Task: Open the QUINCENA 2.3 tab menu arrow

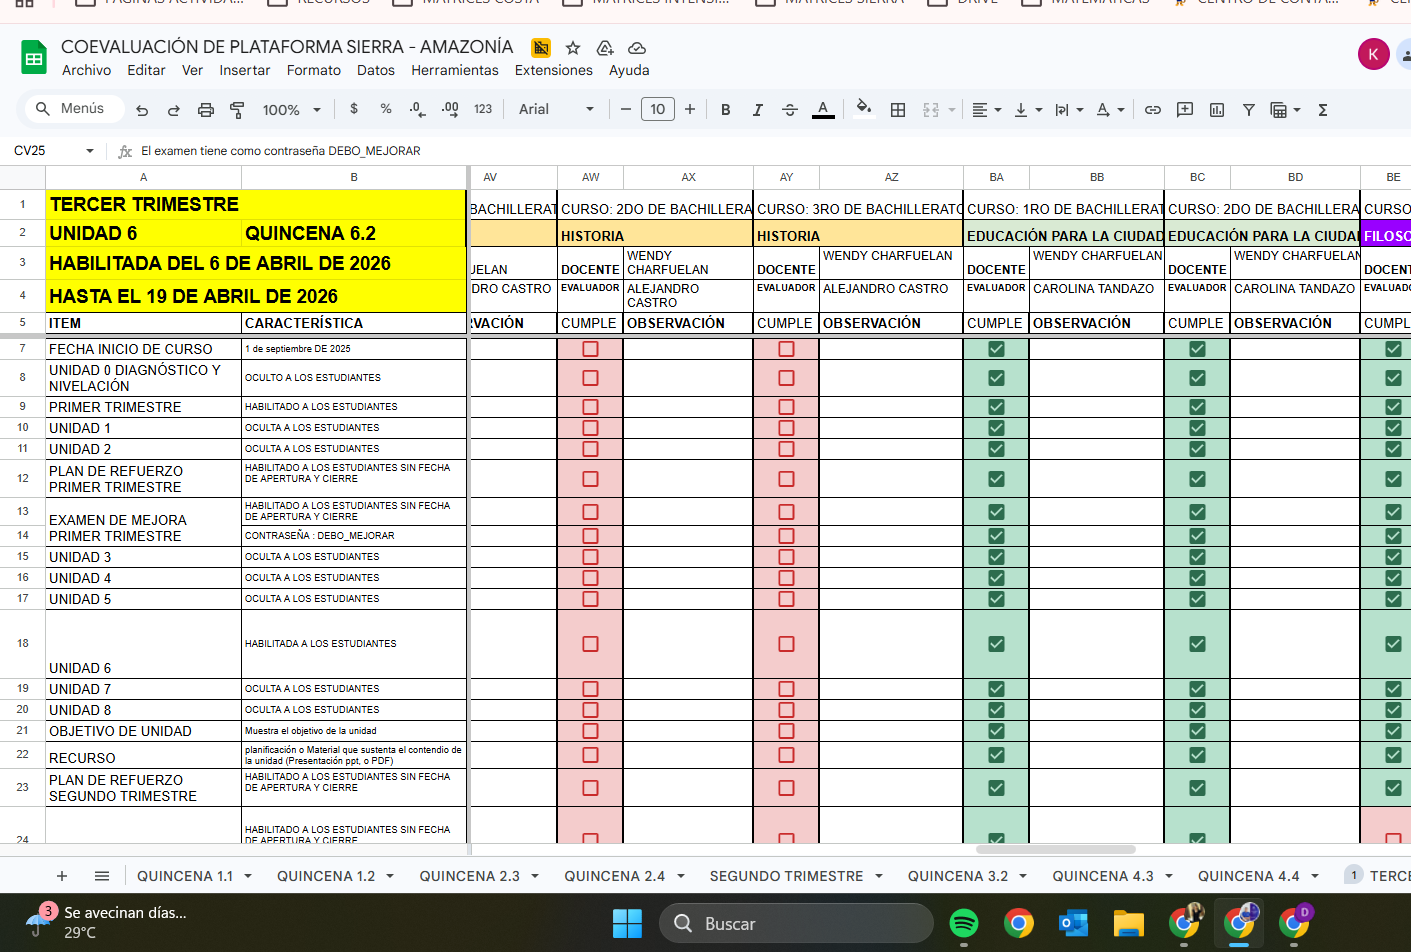Action: 535,876
